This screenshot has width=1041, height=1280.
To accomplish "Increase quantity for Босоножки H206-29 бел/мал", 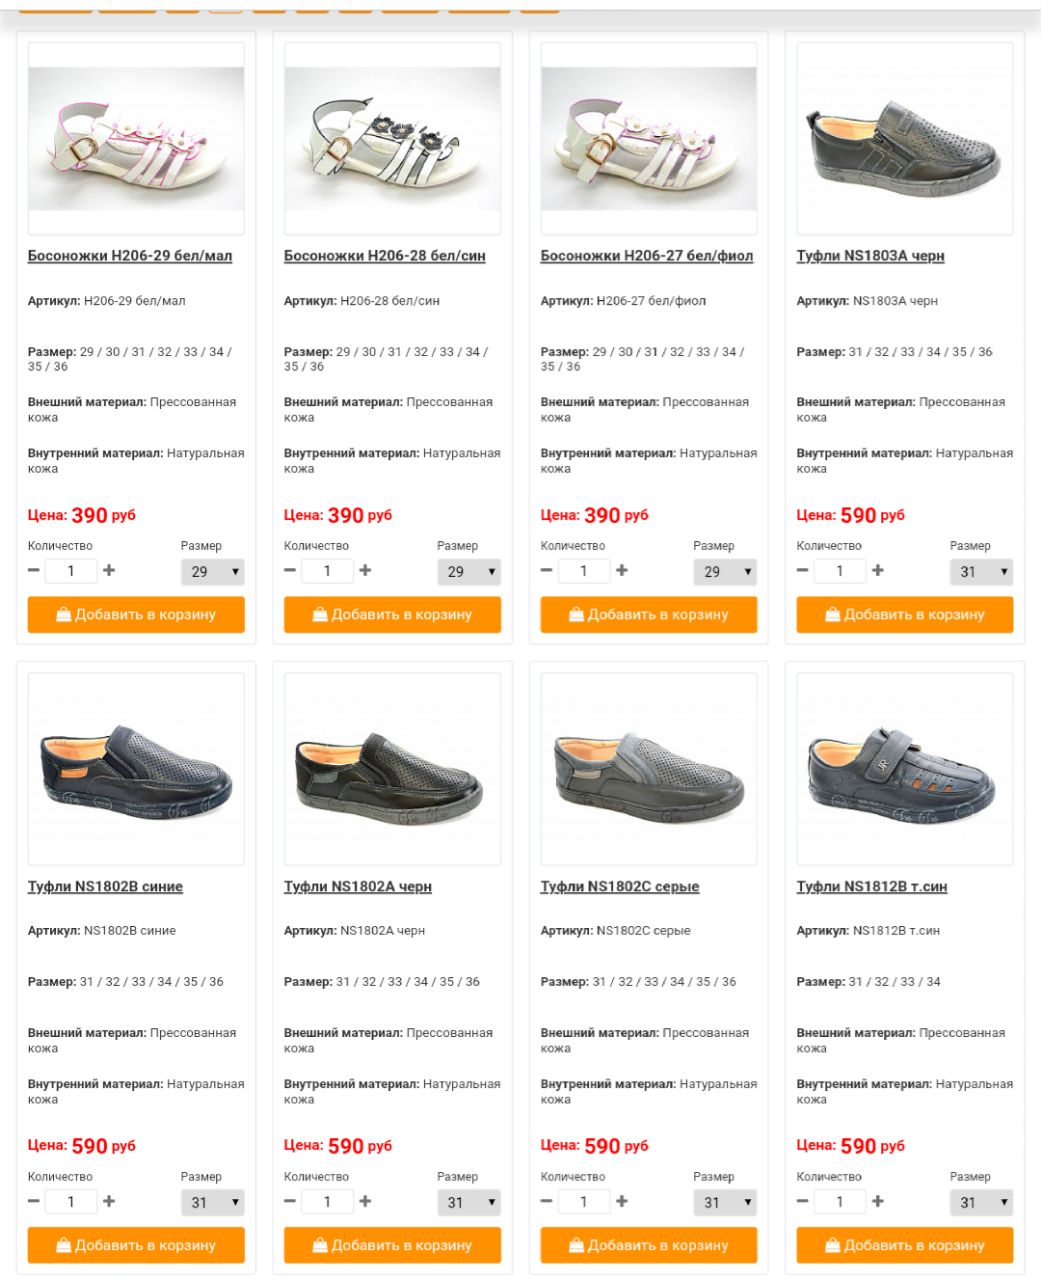I will [x=109, y=570].
